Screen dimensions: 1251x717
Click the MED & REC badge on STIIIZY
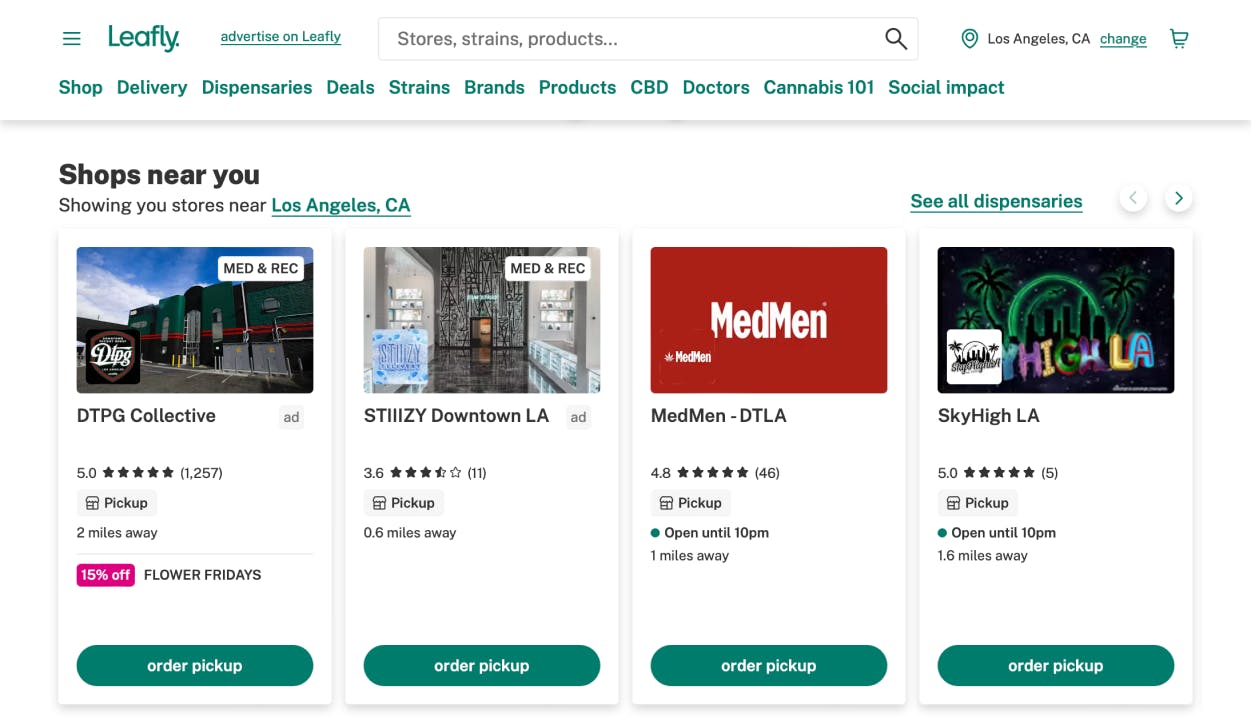[548, 268]
